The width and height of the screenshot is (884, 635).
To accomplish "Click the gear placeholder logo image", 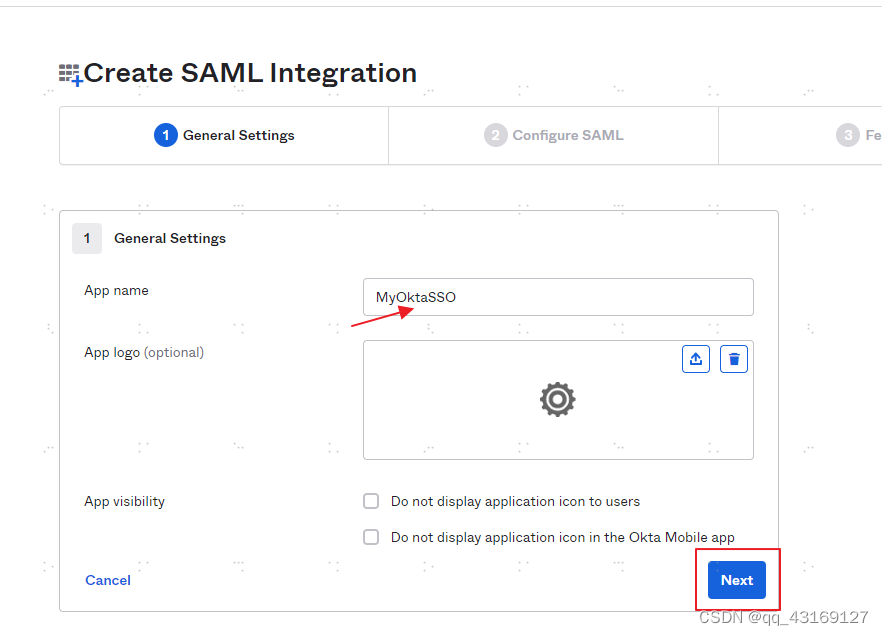I will click(557, 400).
